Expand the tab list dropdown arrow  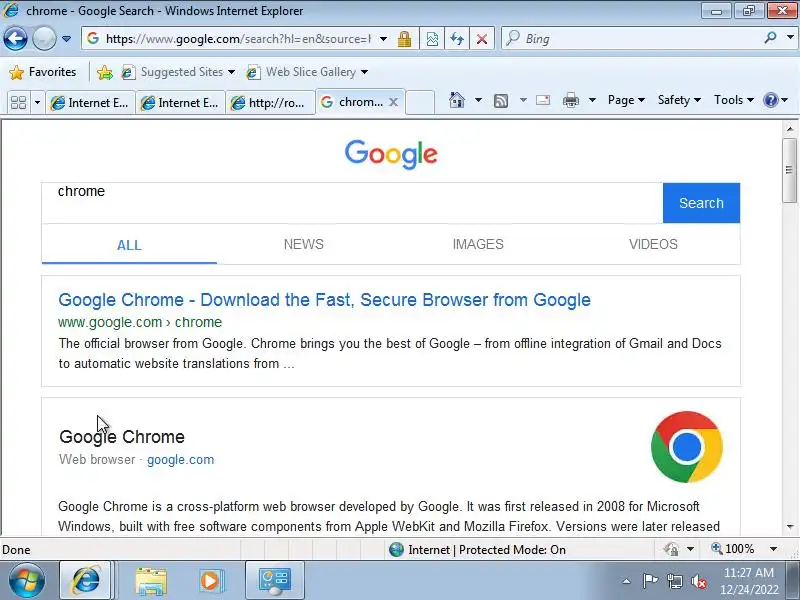(x=37, y=103)
